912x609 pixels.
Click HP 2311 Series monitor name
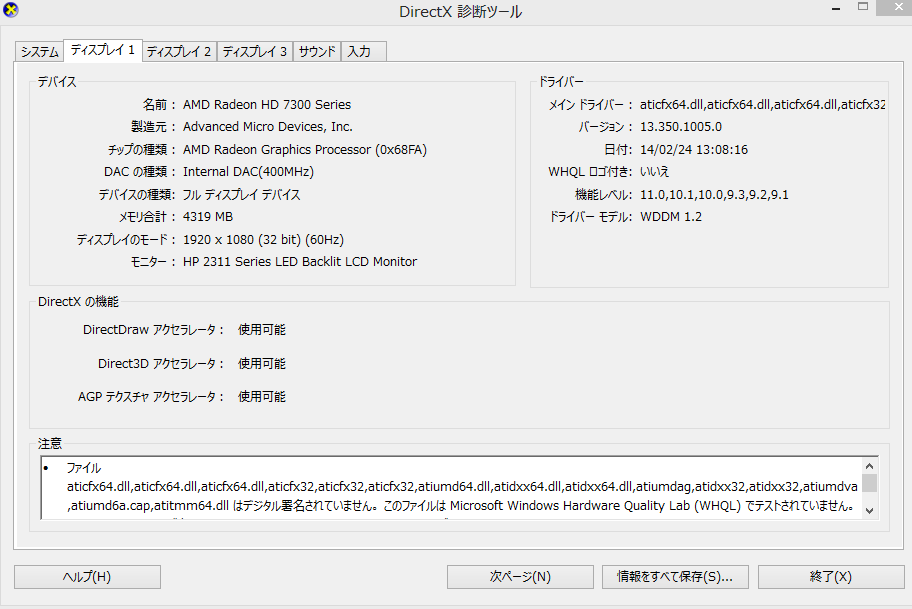coord(300,262)
